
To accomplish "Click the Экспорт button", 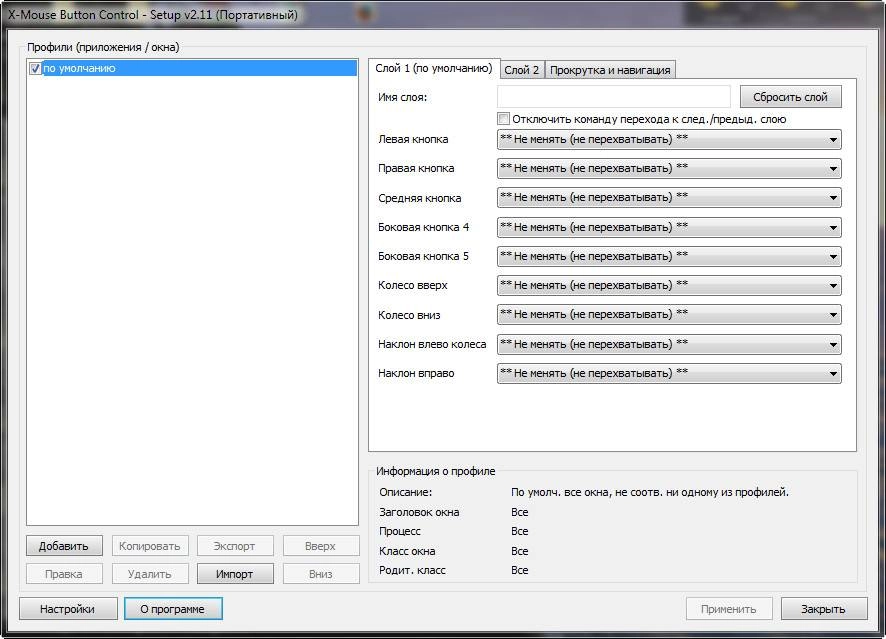I will pyautogui.click(x=234, y=546).
